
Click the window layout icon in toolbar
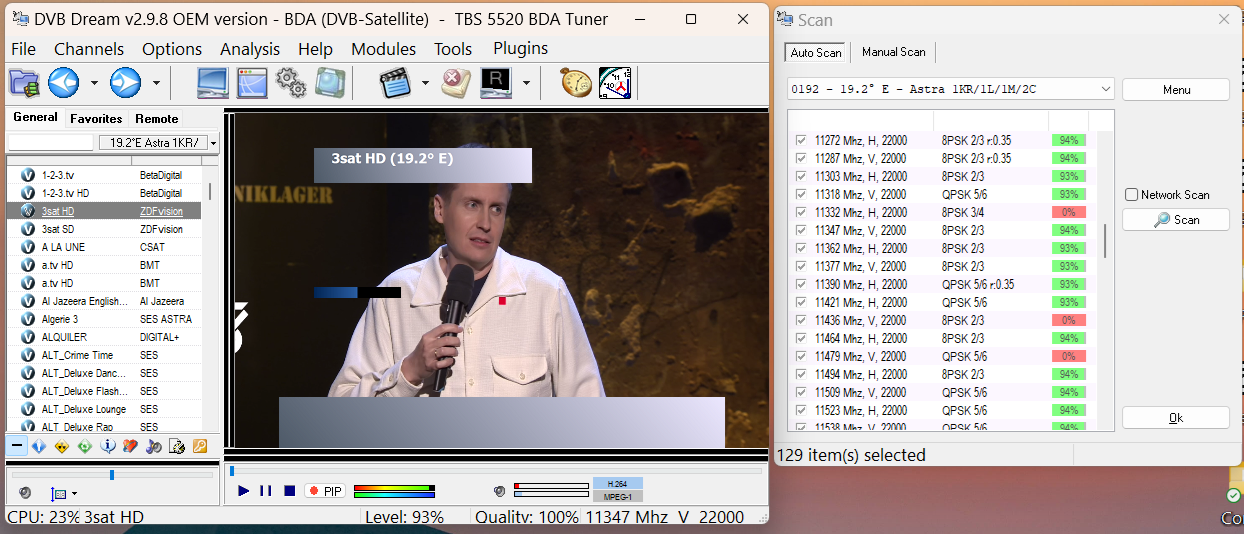pyautogui.click(x=251, y=83)
